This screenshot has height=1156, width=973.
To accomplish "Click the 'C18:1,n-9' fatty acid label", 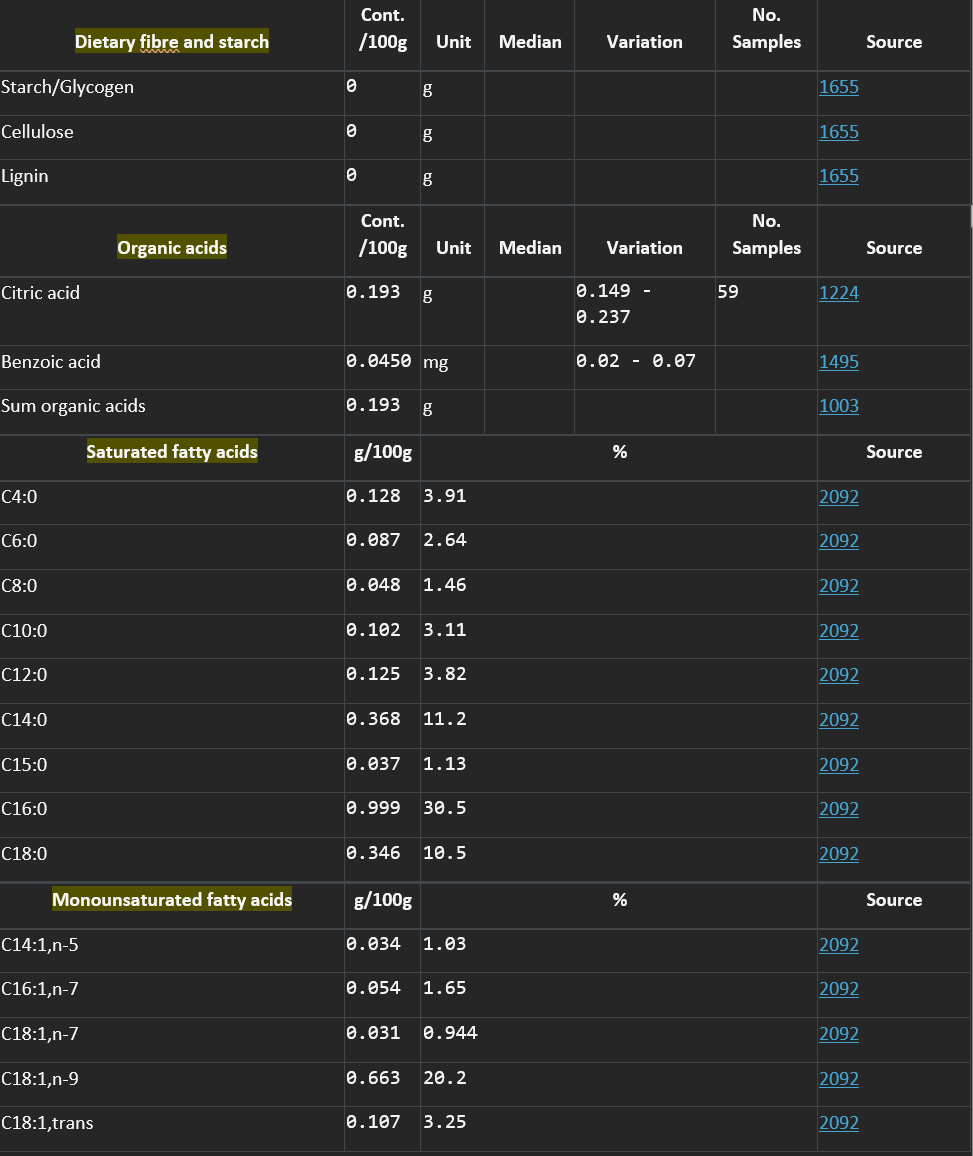I will pos(40,1079).
